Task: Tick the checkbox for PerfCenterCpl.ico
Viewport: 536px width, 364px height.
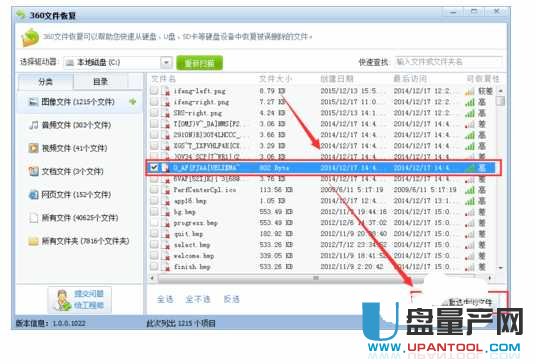Action: [154, 189]
